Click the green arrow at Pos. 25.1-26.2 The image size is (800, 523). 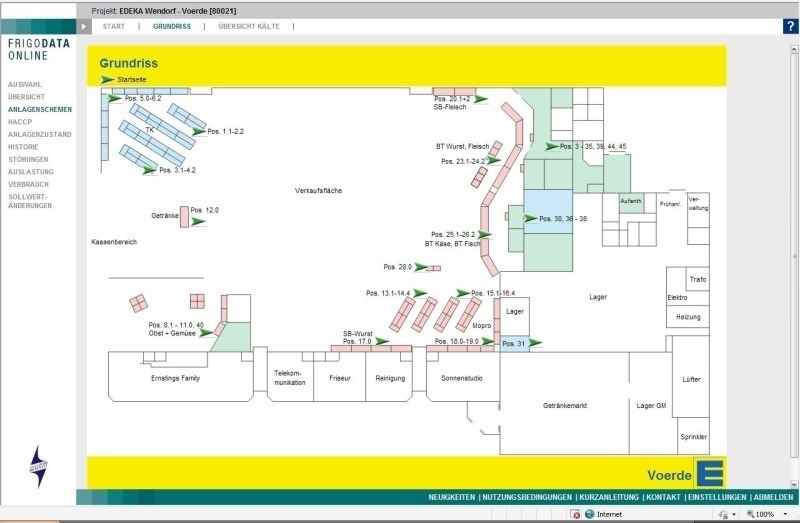(484, 235)
